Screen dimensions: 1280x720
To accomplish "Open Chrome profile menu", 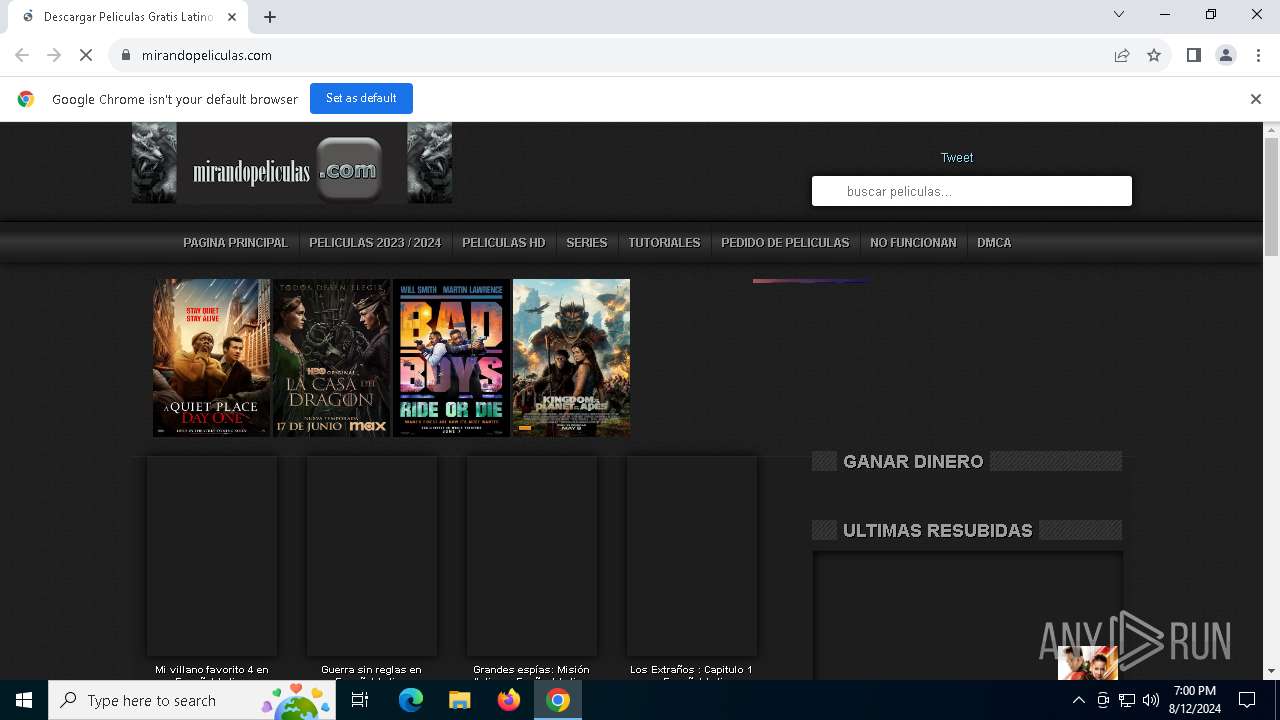I will click(1226, 55).
